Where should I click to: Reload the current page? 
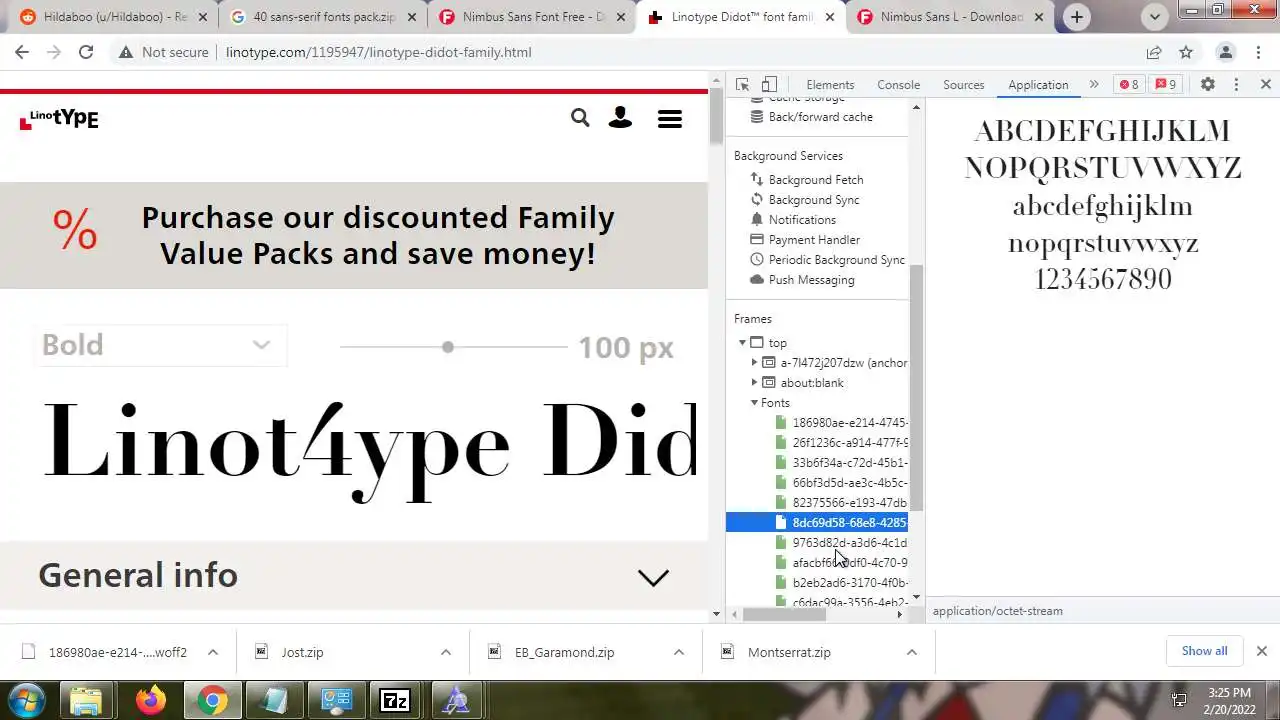pyautogui.click(x=86, y=52)
